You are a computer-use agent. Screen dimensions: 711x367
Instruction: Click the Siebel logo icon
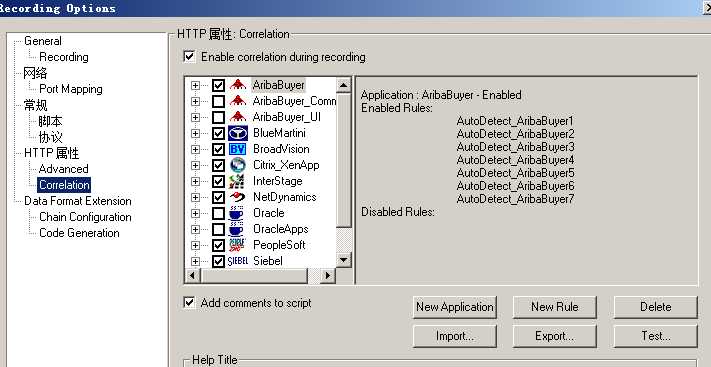pyautogui.click(x=237, y=261)
